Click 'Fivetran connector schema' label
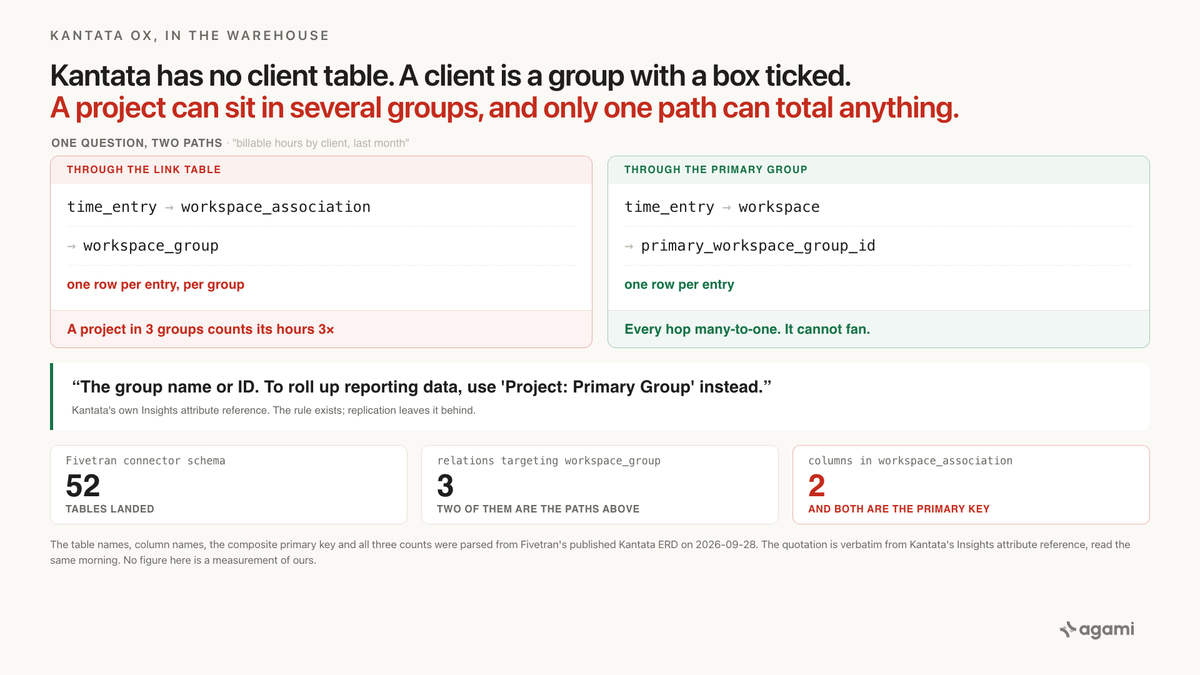 (145, 461)
